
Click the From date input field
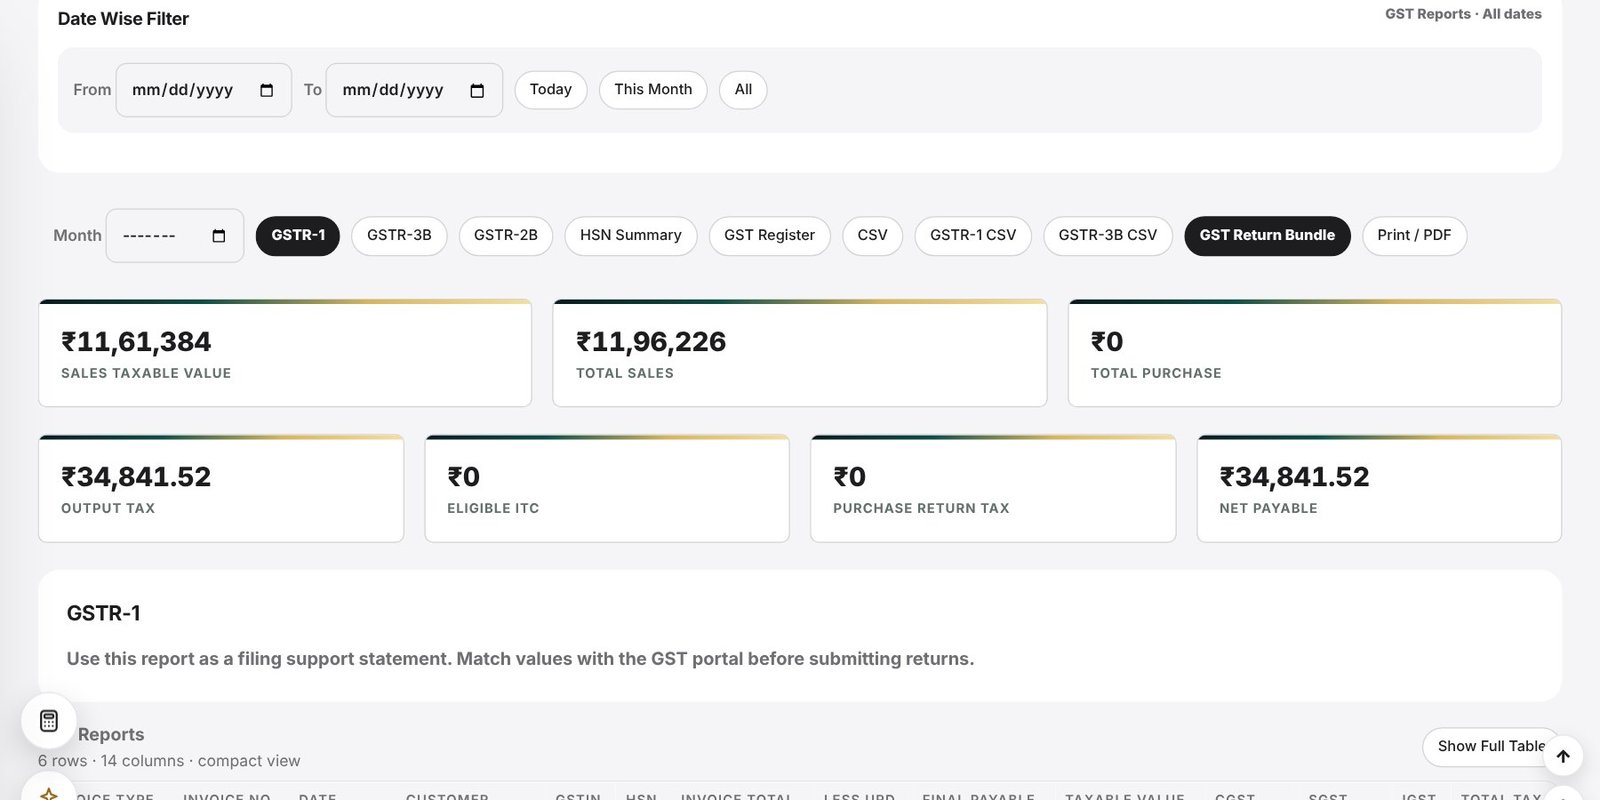204,90
